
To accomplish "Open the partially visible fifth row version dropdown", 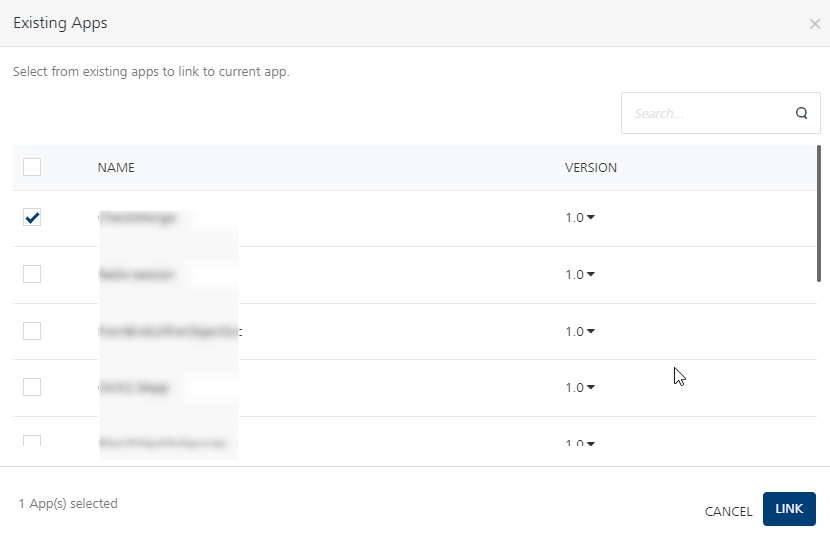I will pyautogui.click(x=581, y=443).
